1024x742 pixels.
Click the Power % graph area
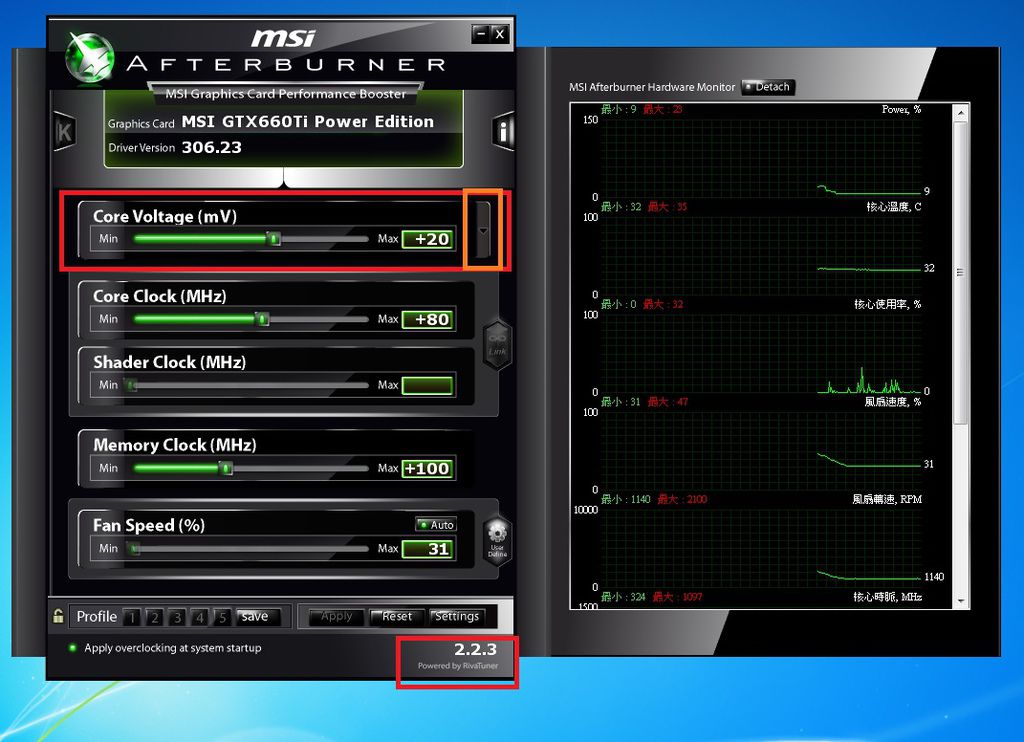point(761,157)
